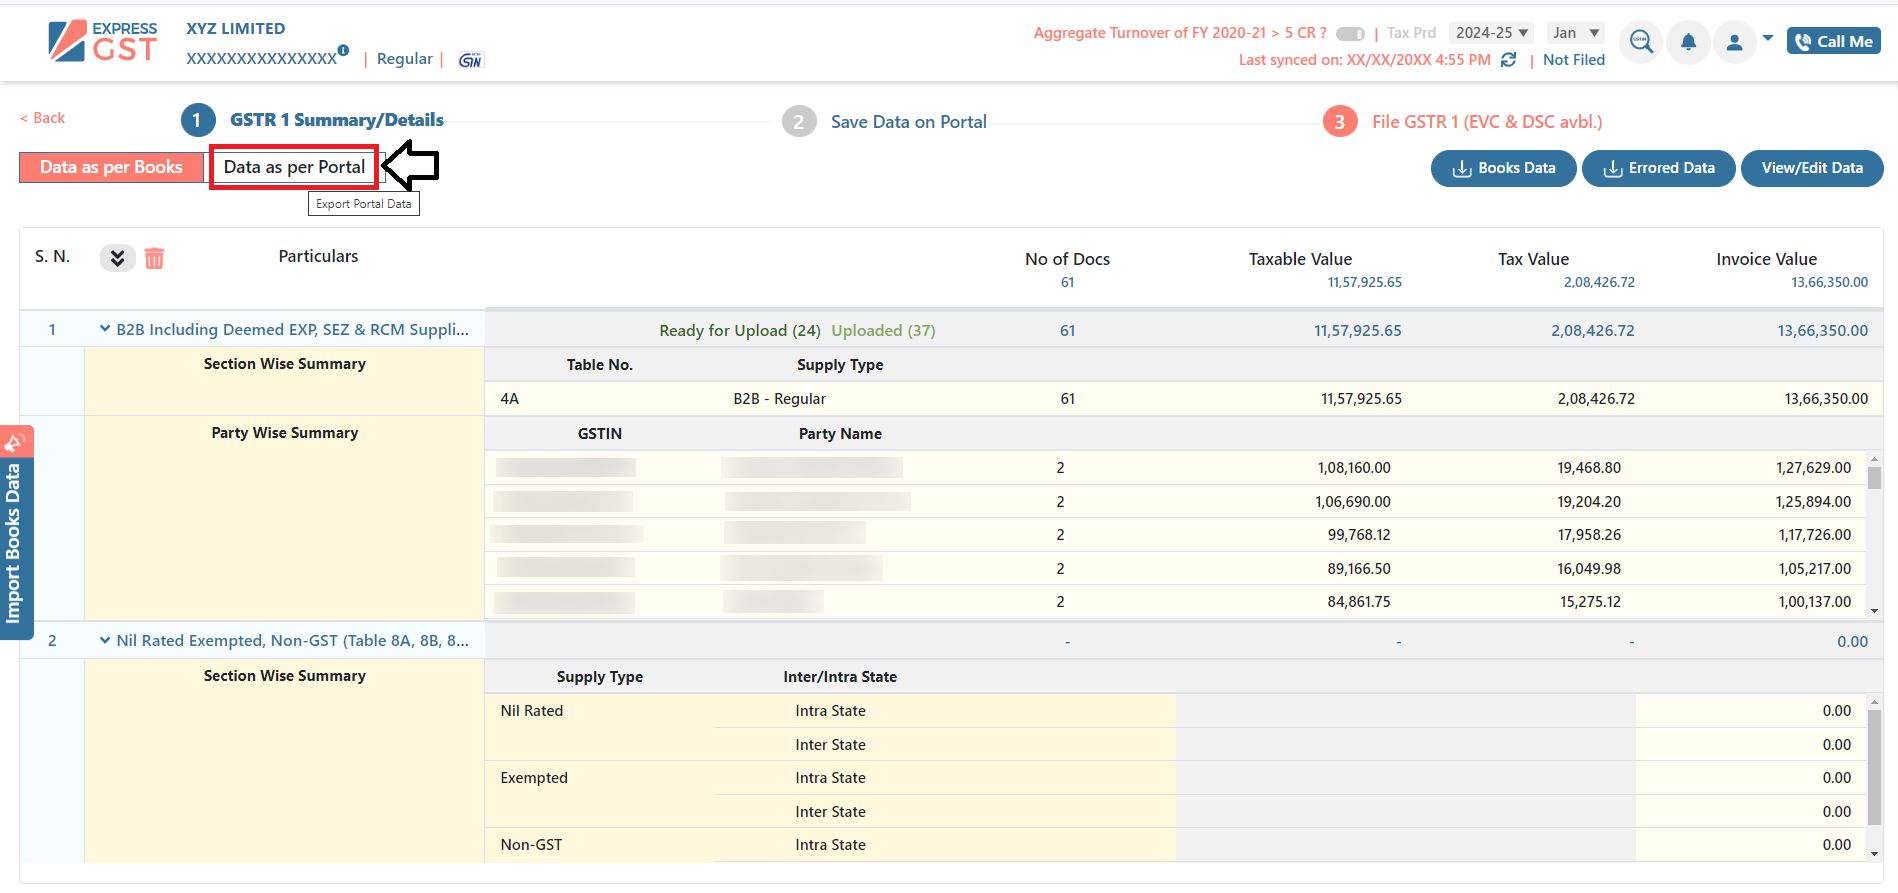
Task: Click the Express GST logo
Action: coord(102,41)
